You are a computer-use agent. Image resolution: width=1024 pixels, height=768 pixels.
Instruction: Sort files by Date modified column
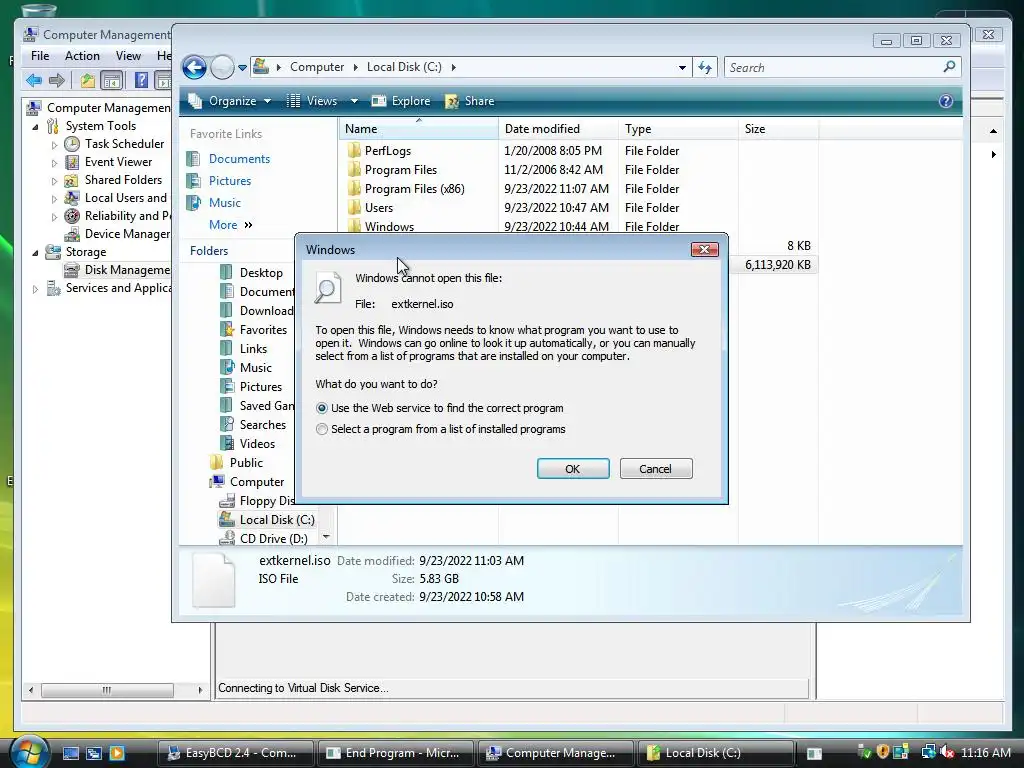point(558,129)
